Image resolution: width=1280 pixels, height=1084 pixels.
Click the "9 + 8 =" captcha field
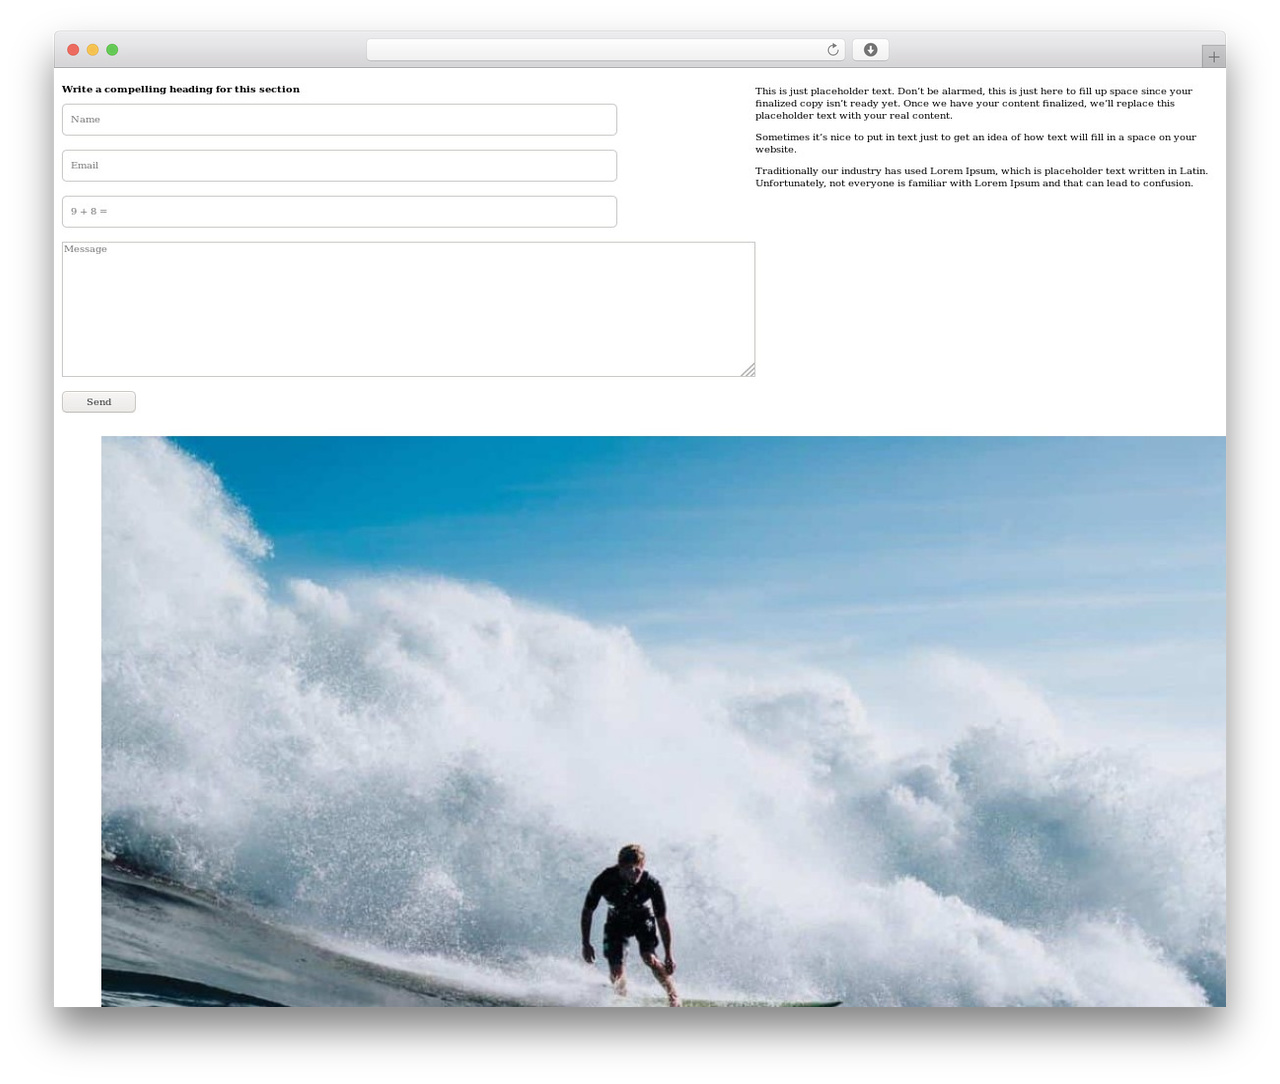(x=339, y=212)
